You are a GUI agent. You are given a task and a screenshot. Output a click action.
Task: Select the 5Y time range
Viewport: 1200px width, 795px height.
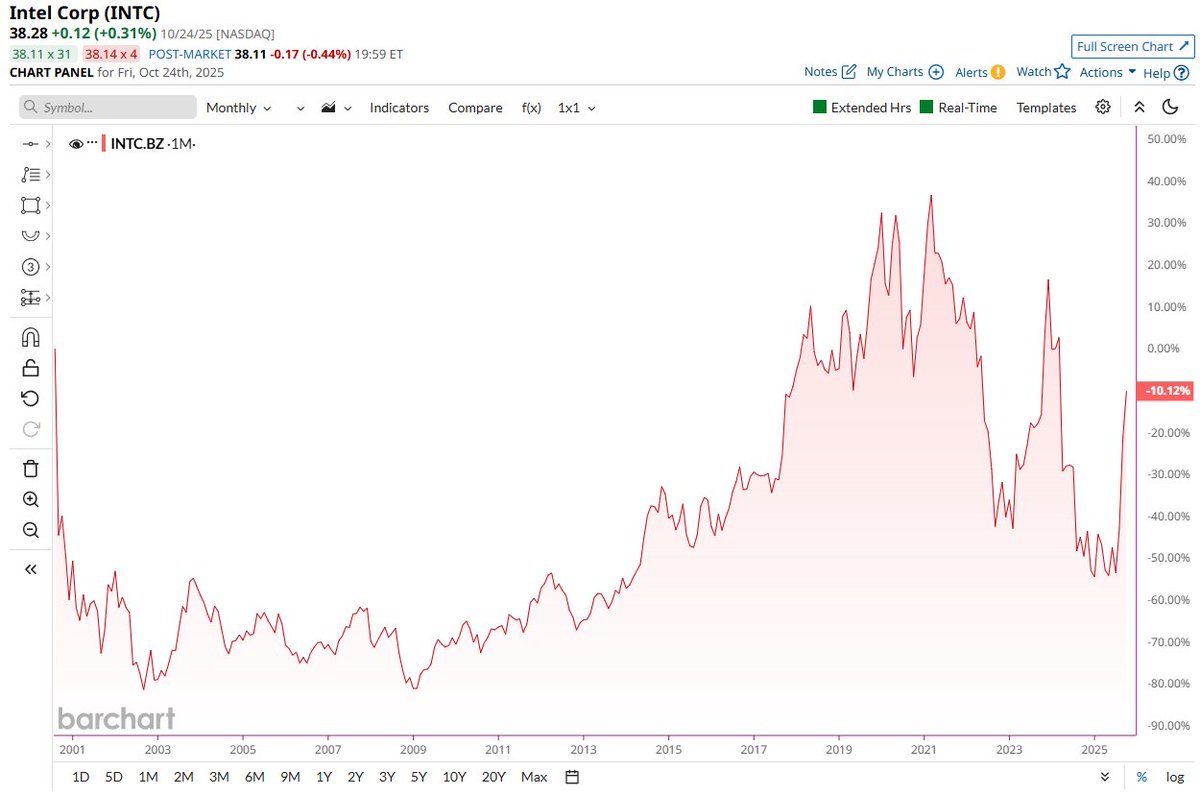coord(420,777)
